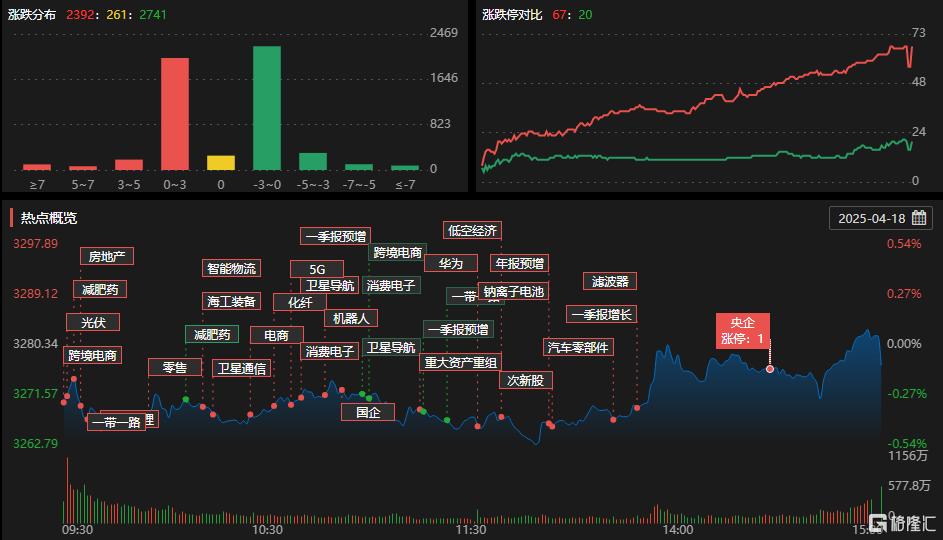The height and width of the screenshot is (540, 943).
Task: Open the 2025-04-18 date picker field
Action: point(870,218)
